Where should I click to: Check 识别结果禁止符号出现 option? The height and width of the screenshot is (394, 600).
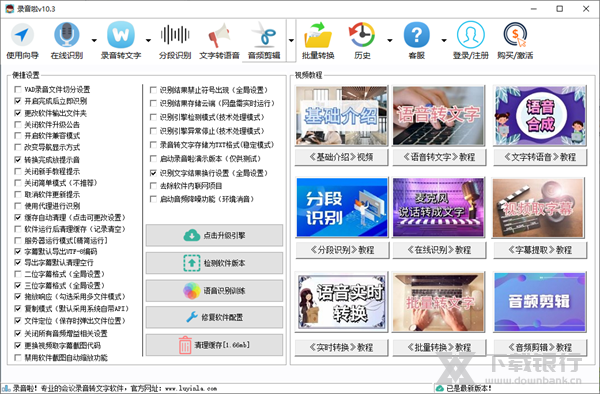click(x=153, y=90)
